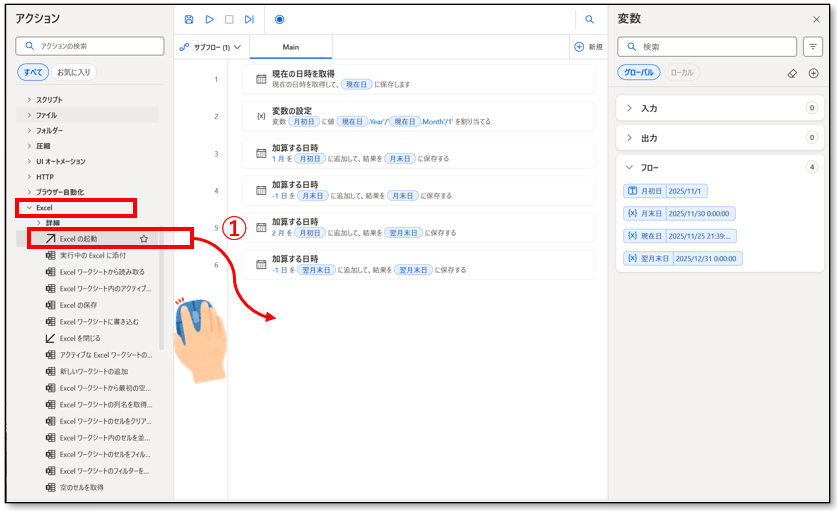This screenshot has height=511, width=837.
Task: Expand the 入力 variables section
Action: coord(629,108)
